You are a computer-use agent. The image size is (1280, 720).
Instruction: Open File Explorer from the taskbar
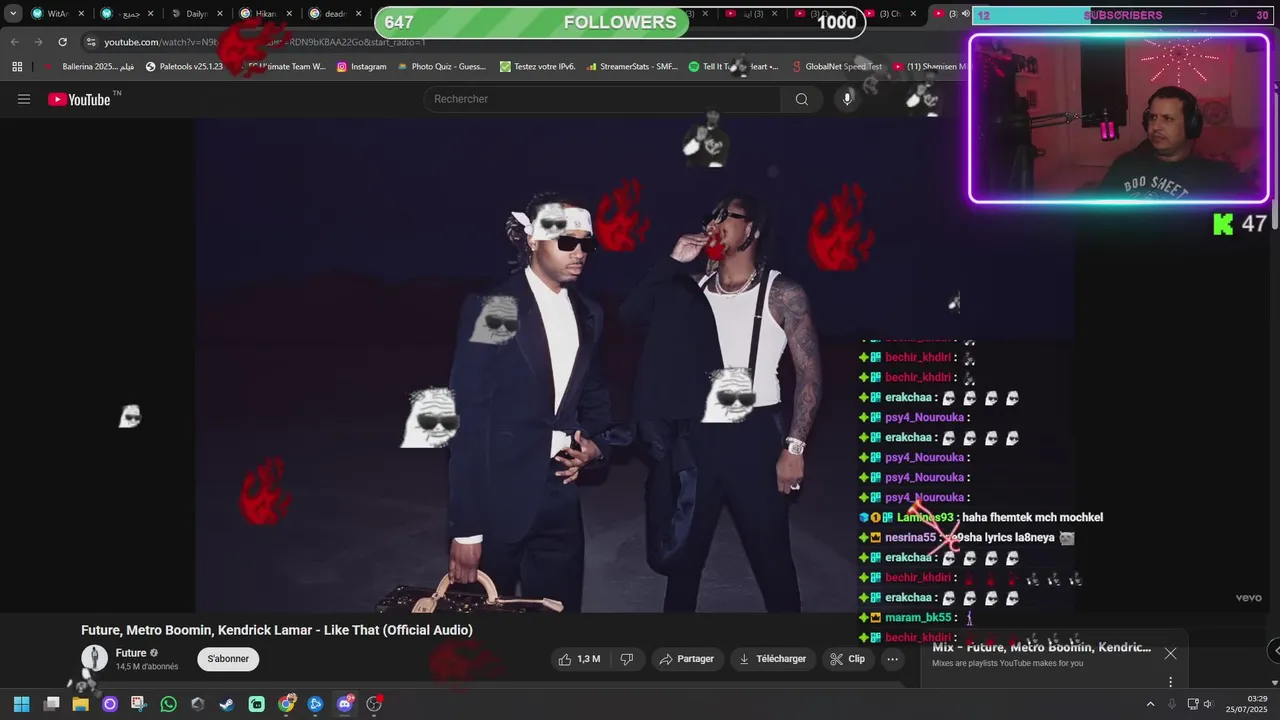[x=80, y=704]
